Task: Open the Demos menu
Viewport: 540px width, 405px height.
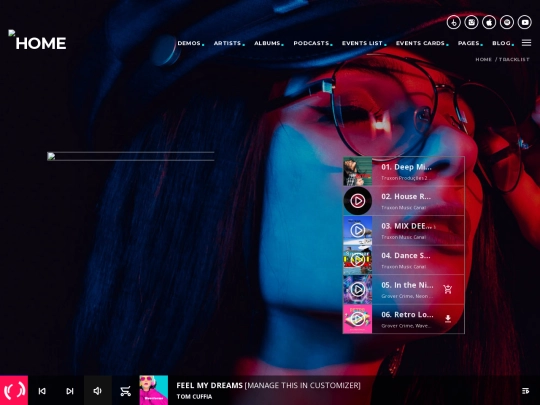Action: 189,43
